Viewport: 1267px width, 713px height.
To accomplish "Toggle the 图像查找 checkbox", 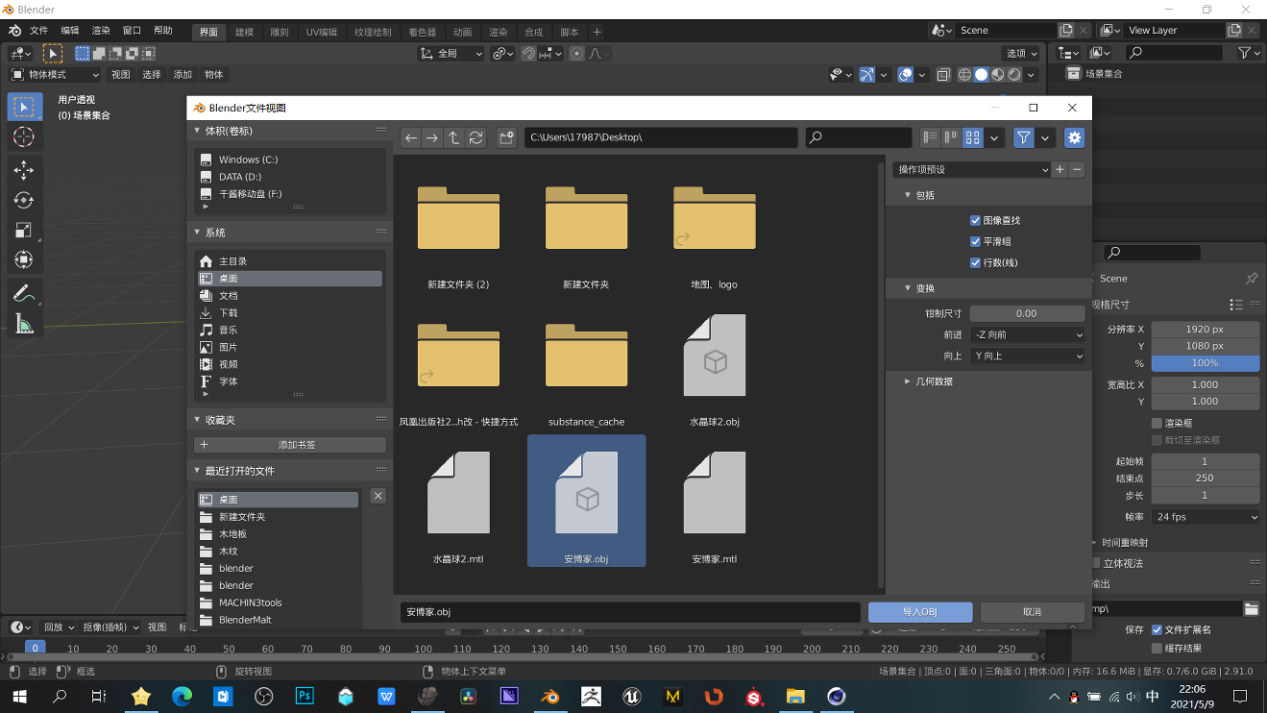I will pos(975,220).
